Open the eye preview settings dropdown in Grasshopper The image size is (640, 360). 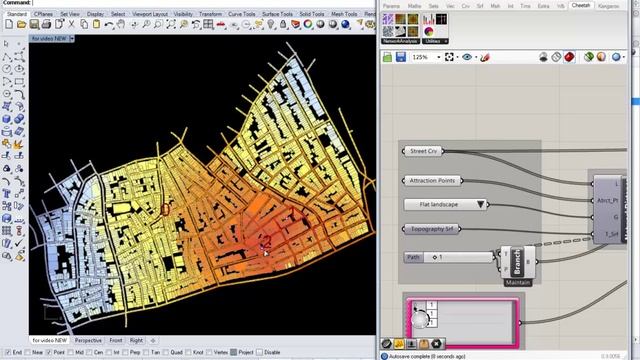point(476,57)
